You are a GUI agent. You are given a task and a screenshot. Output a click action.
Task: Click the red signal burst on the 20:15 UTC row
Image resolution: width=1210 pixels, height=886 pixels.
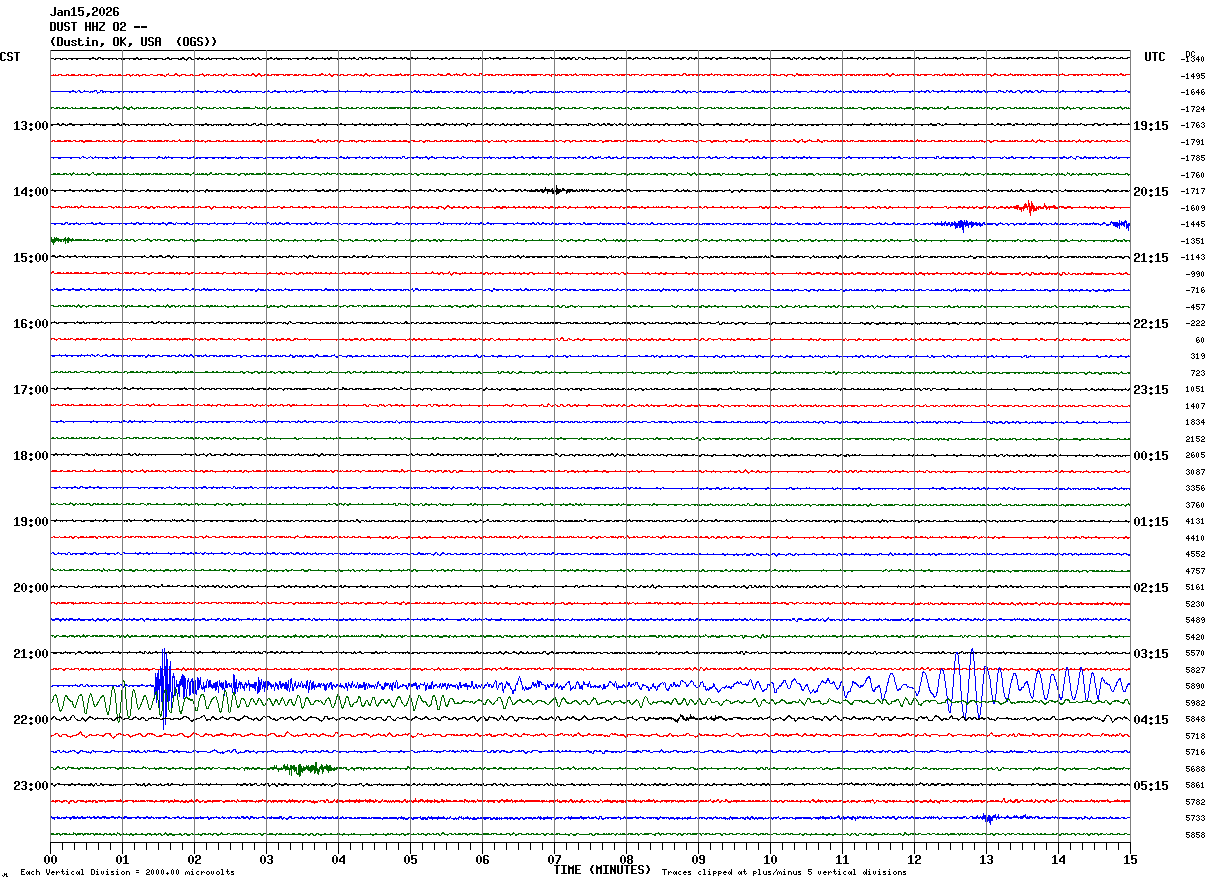1028,207
